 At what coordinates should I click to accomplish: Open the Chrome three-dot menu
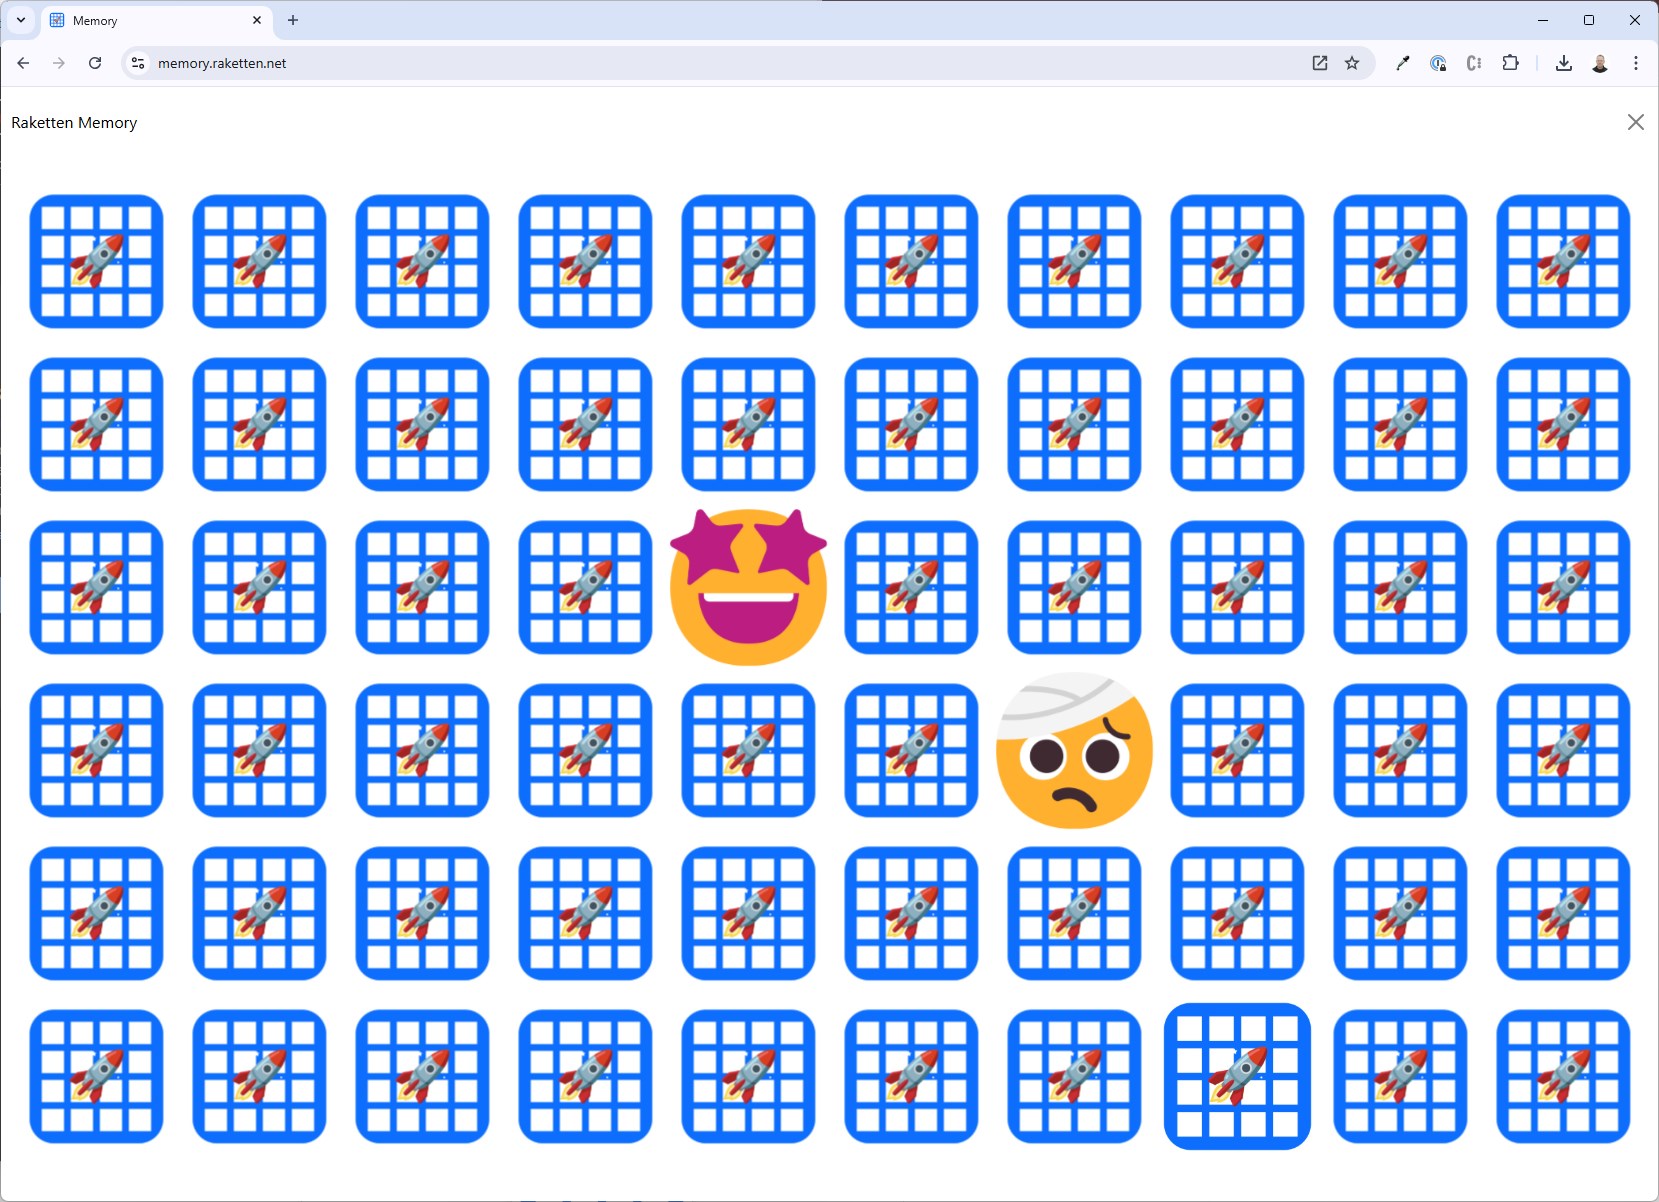1636,63
